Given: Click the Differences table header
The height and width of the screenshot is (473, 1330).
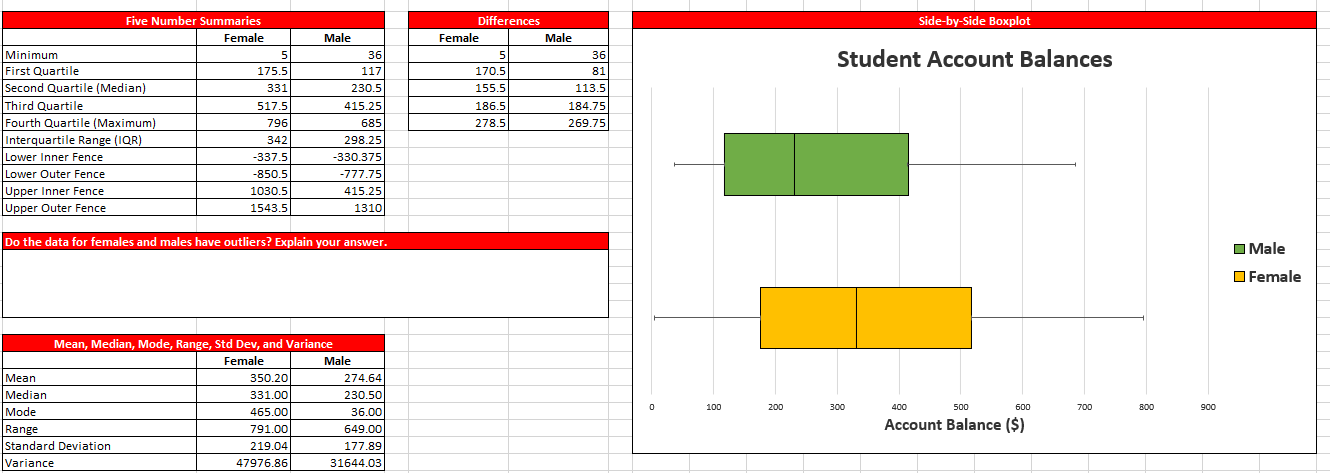Looking at the screenshot, I should (508, 20).
